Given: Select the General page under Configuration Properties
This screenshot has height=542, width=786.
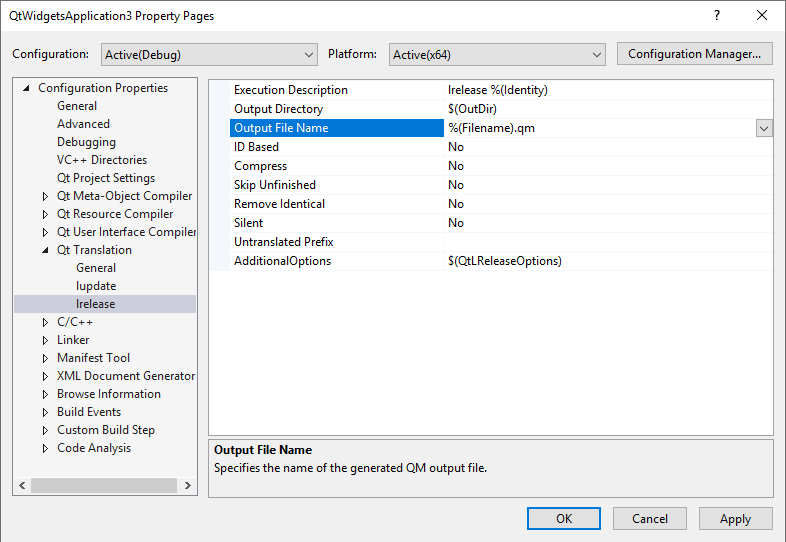Looking at the screenshot, I should click(x=77, y=106).
